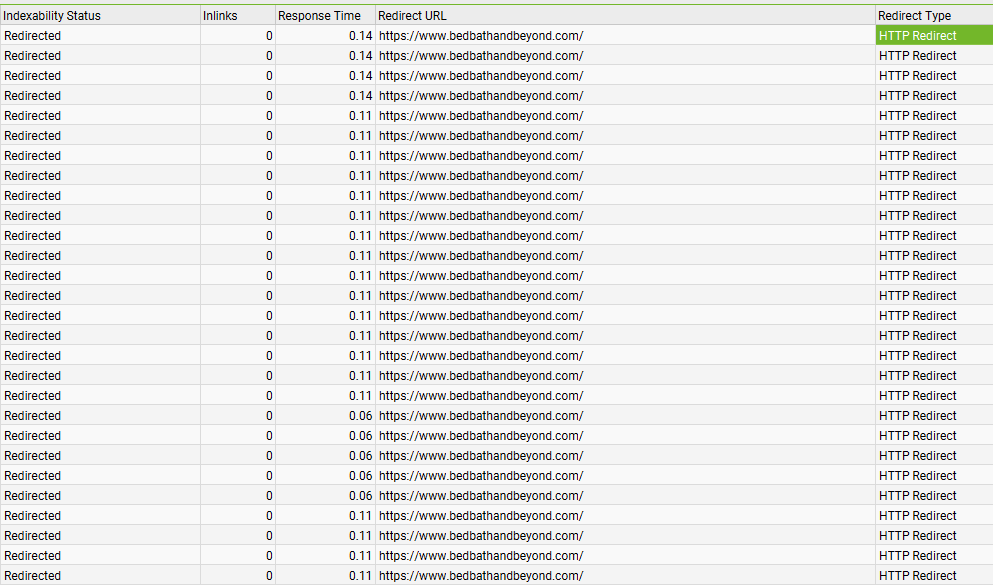Click the second row's bedbathandbeyond.com URL
The image size is (993, 585).
481,56
